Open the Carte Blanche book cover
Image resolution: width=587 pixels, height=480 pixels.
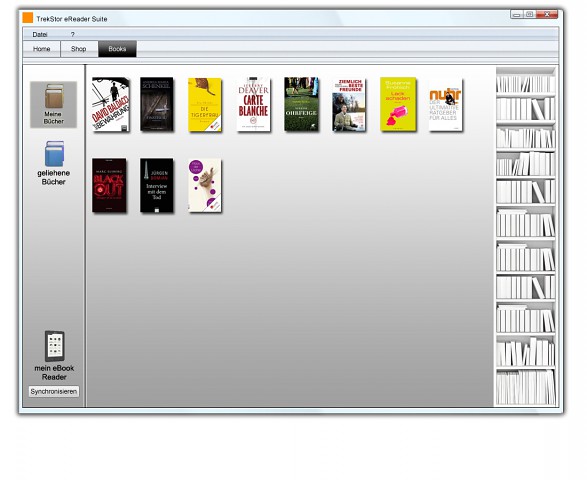click(x=253, y=104)
